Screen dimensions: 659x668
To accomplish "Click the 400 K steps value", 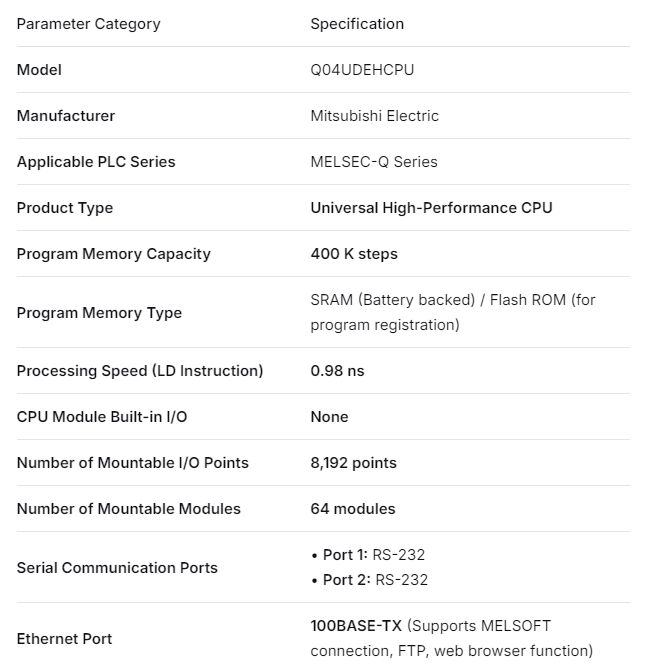I will [353, 254].
